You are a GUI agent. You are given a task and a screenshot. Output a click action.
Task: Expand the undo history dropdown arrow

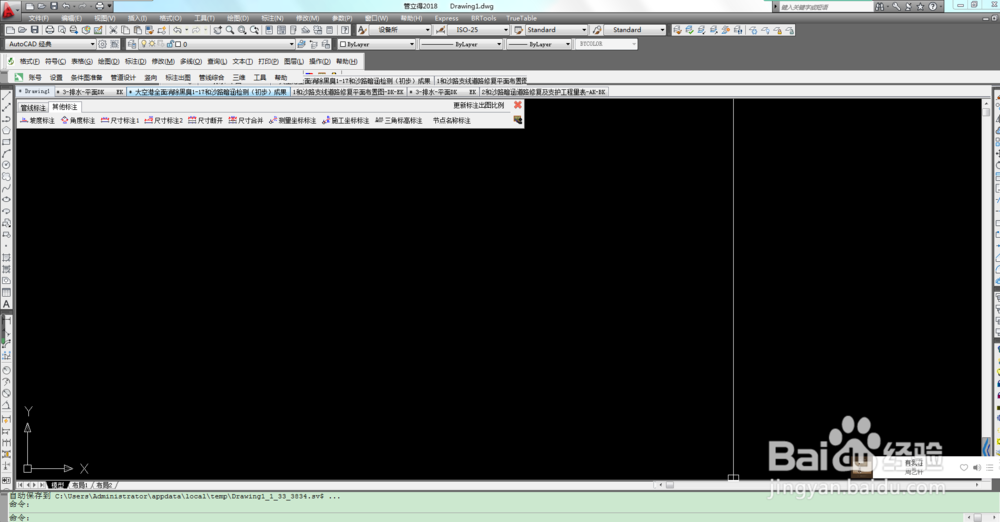[186, 30]
